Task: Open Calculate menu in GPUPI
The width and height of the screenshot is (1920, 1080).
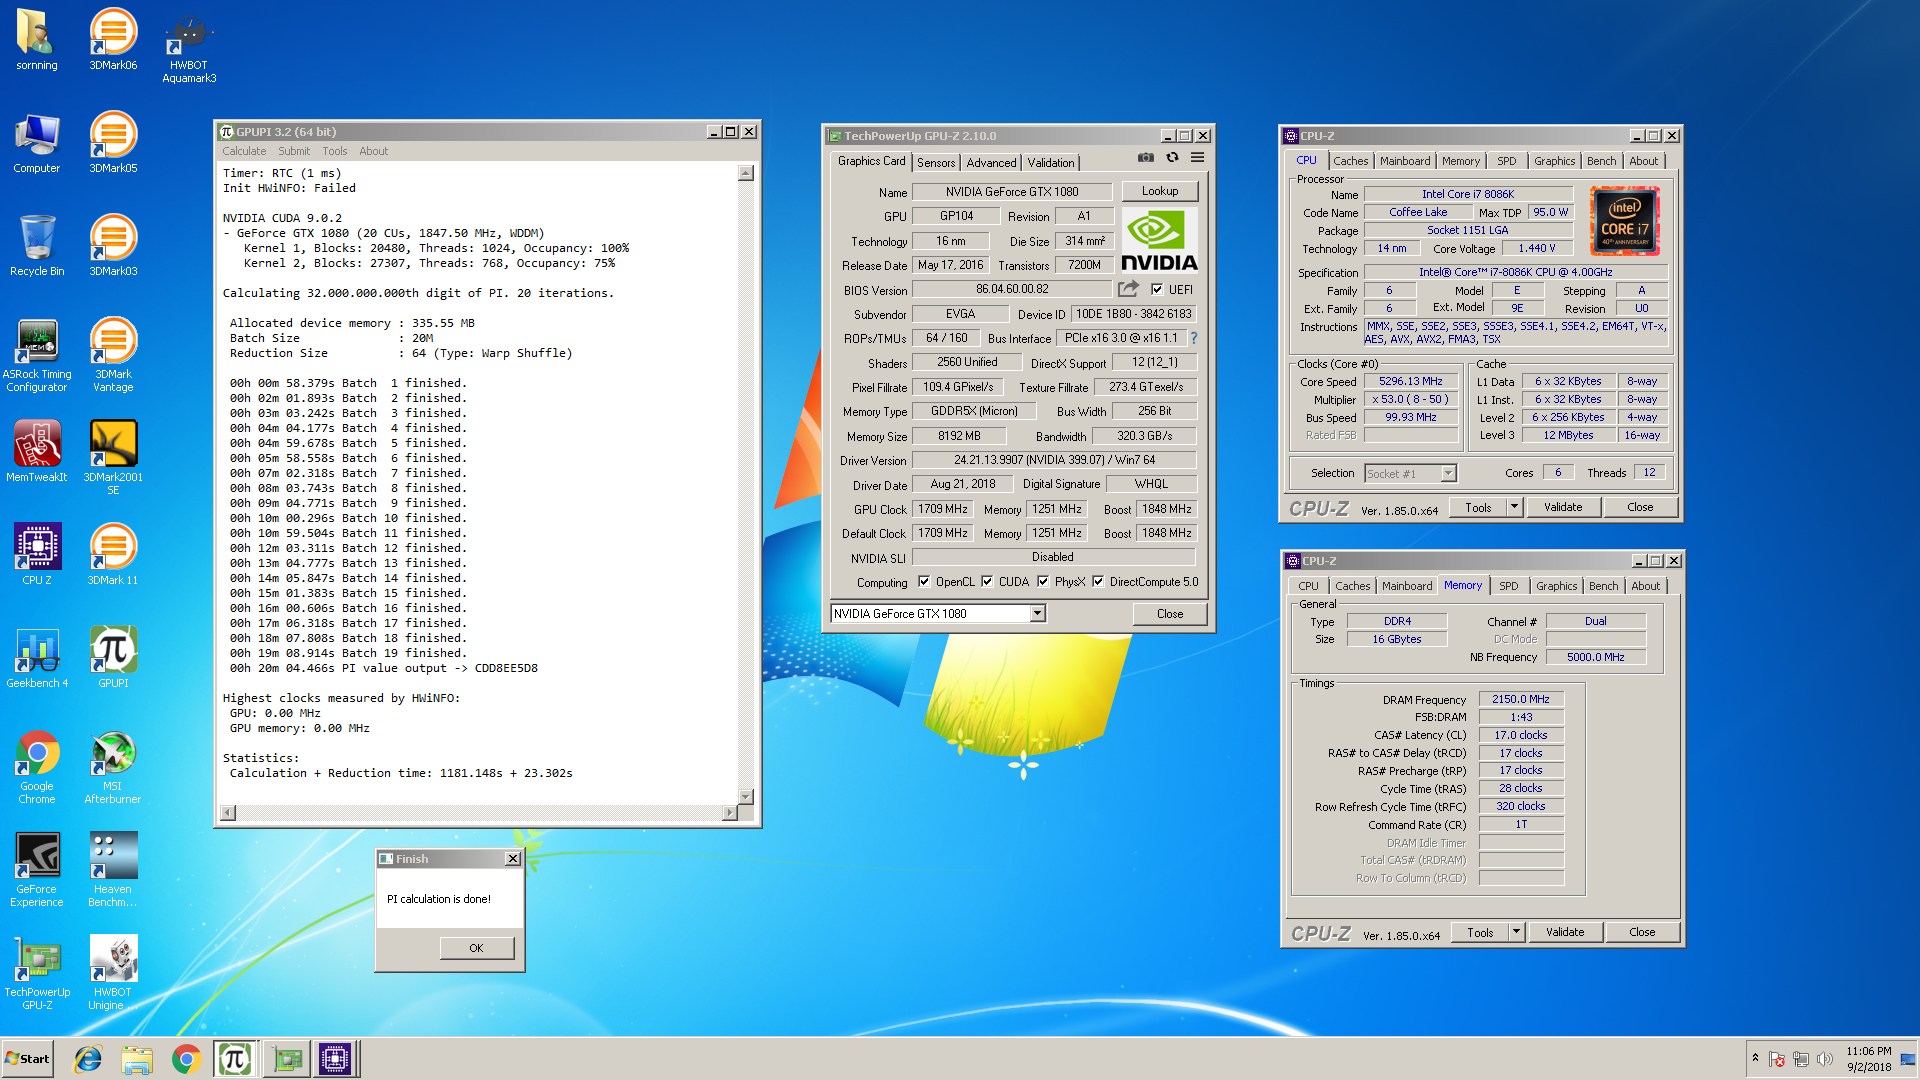Action: [244, 151]
